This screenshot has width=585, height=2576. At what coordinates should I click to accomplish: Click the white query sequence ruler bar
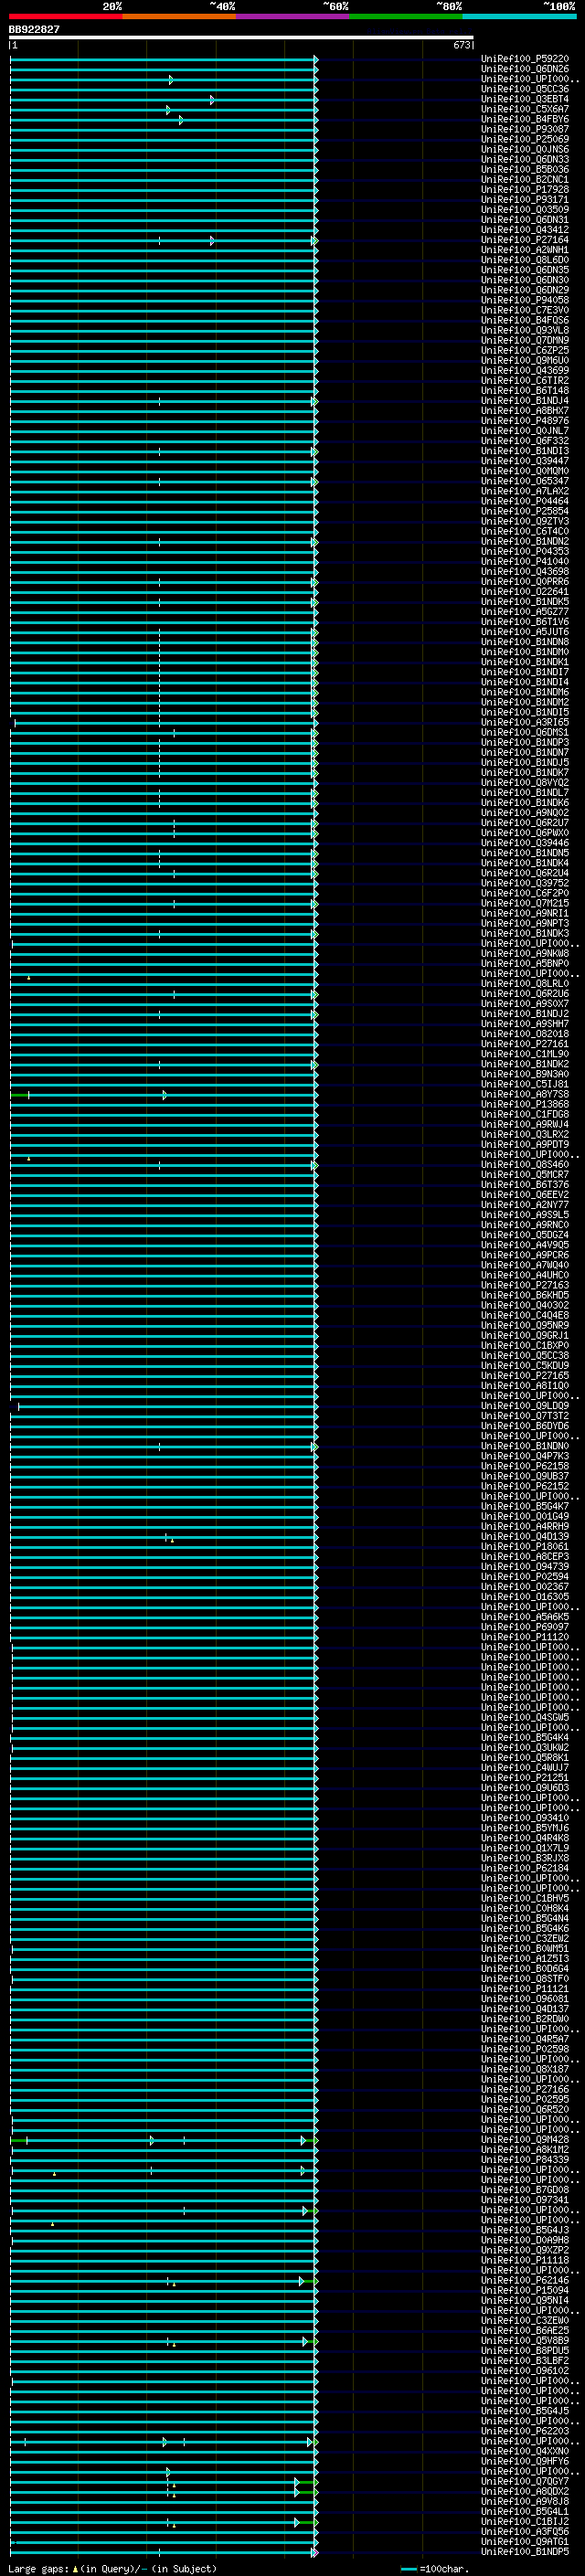tap(241, 37)
